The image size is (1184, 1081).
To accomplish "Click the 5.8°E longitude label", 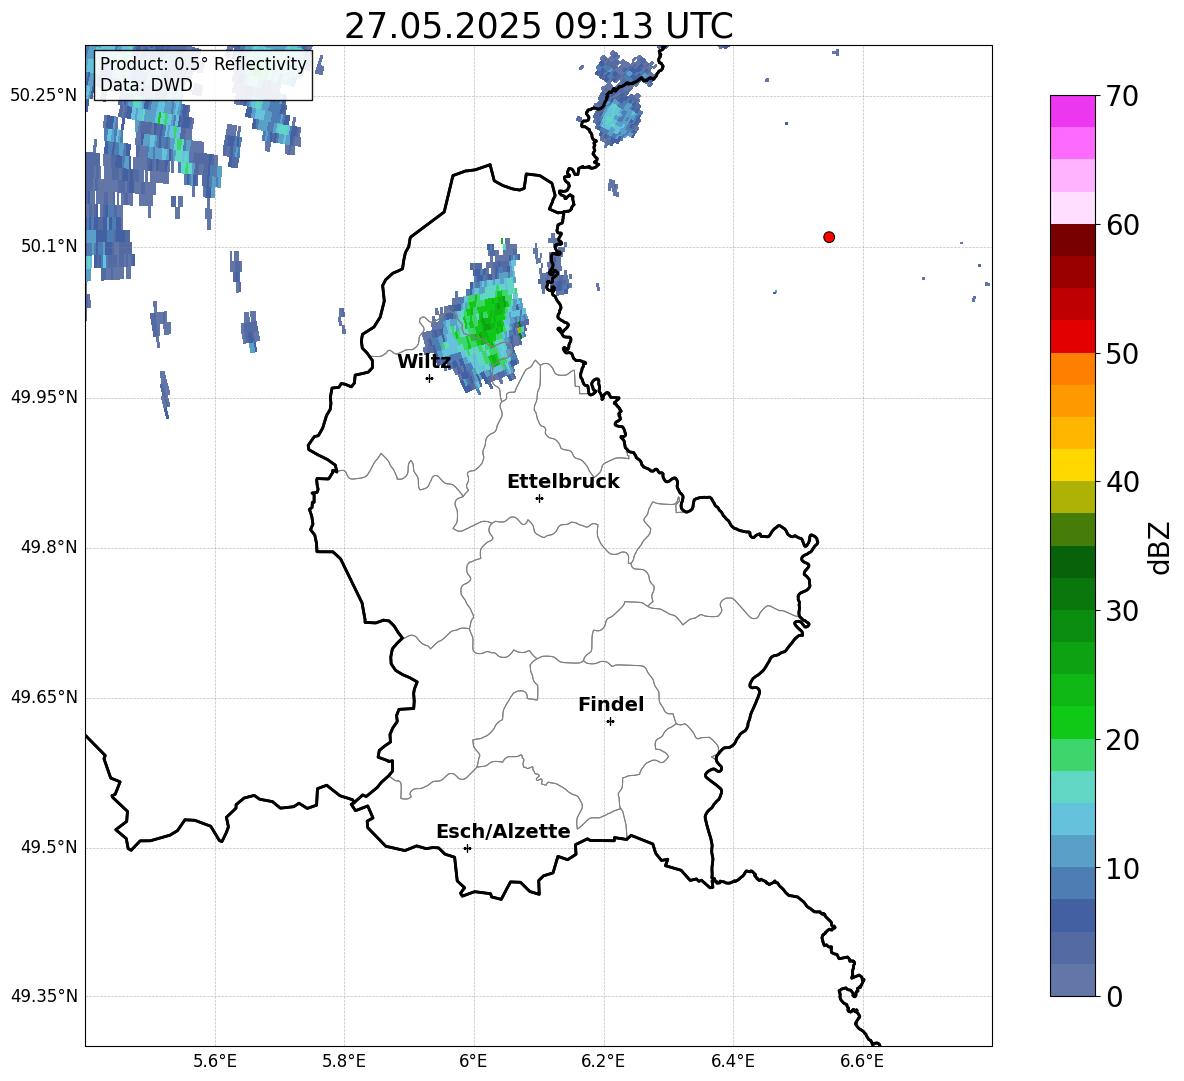I will [344, 1061].
